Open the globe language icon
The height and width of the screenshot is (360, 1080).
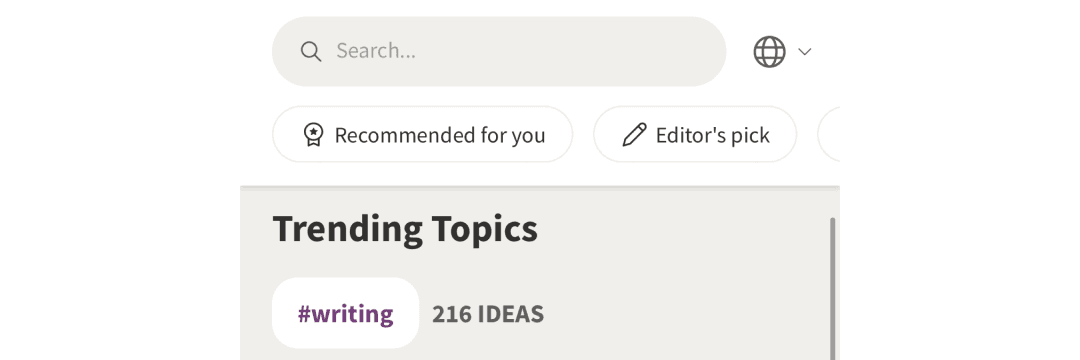point(769,52)
